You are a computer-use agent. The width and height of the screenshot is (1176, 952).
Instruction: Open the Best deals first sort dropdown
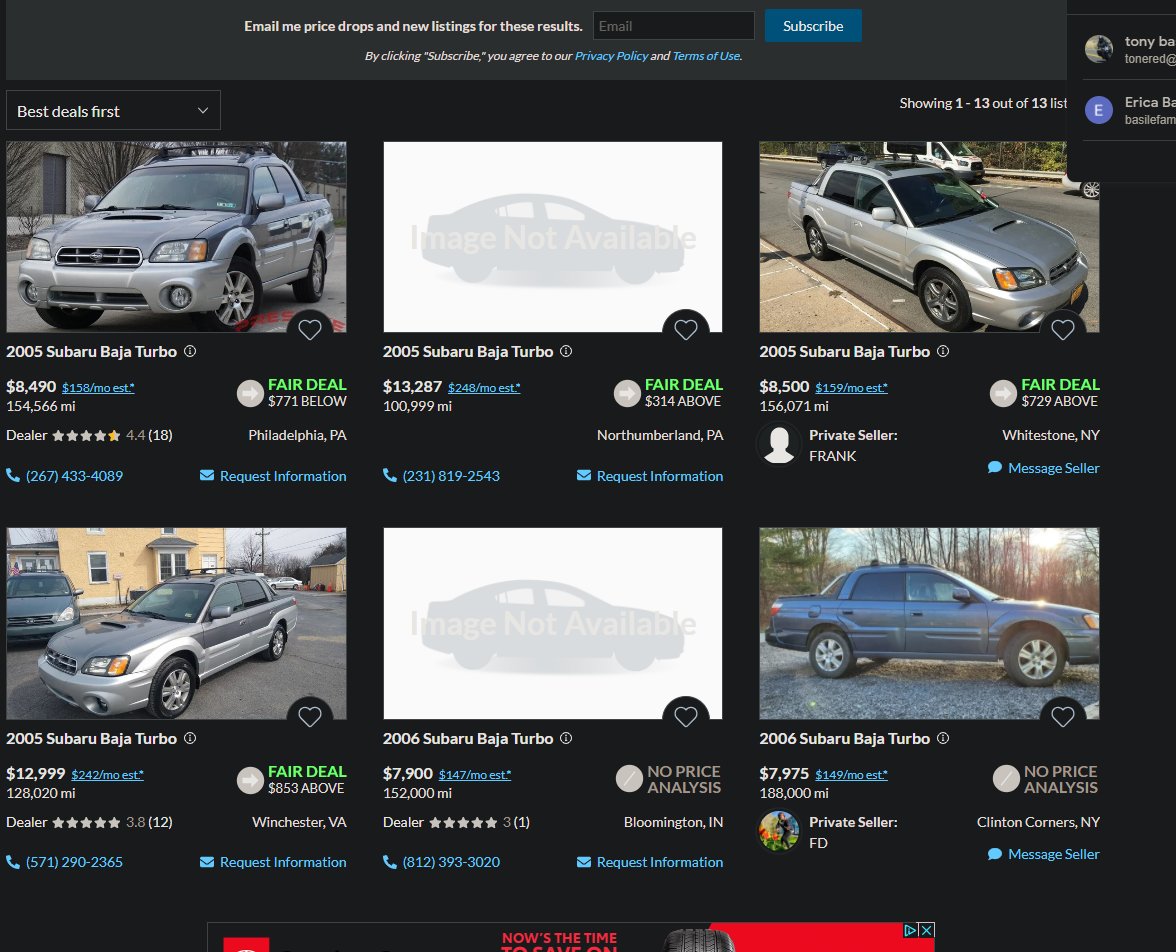113,110
